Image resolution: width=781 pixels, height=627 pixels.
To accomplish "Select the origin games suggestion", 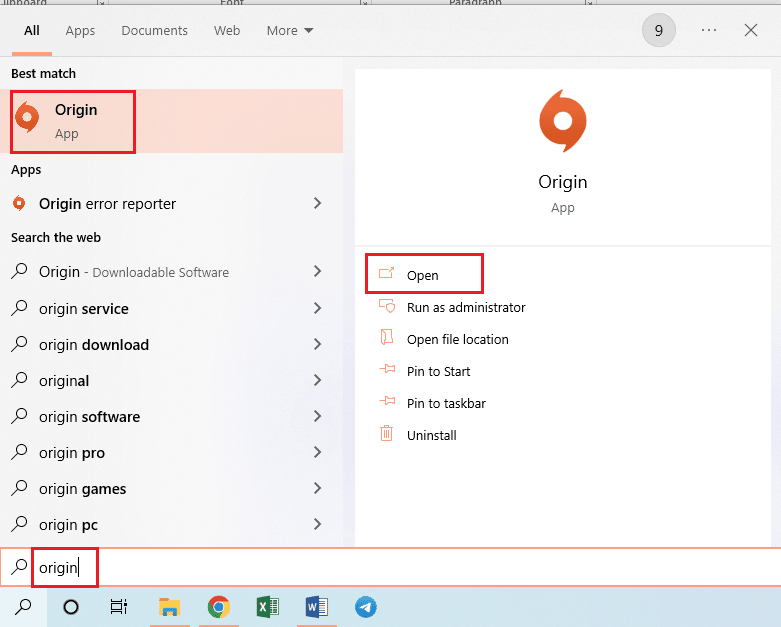I will tap(171, 488).
